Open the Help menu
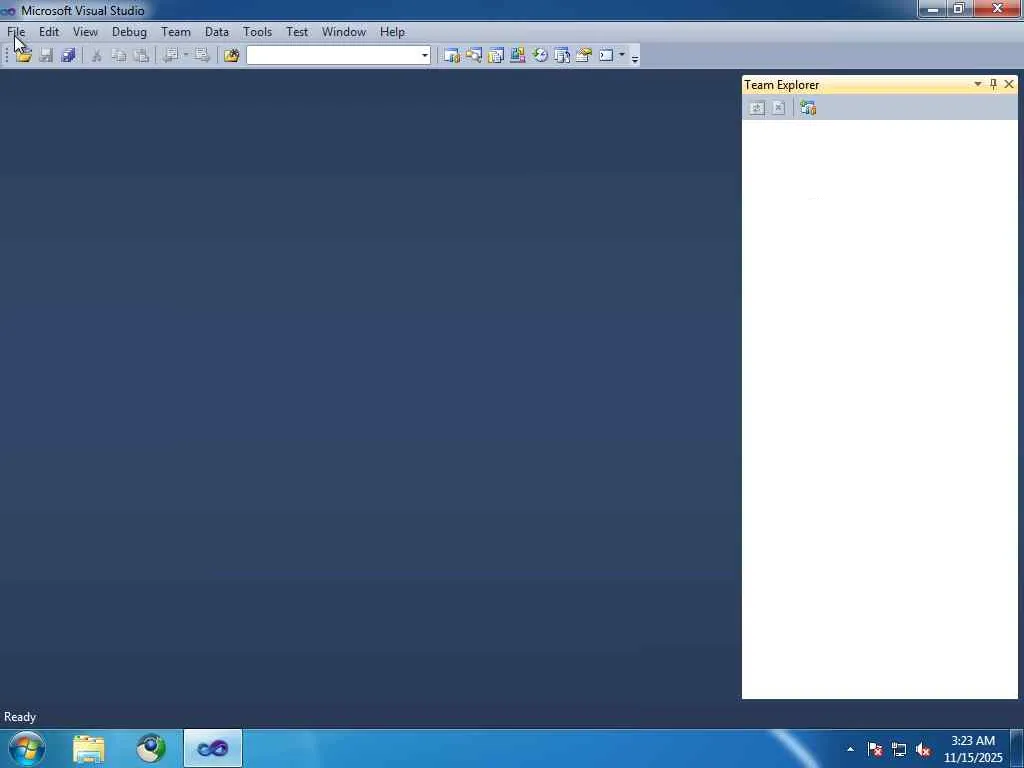The image size is (1024, 768). click(392, 32)
